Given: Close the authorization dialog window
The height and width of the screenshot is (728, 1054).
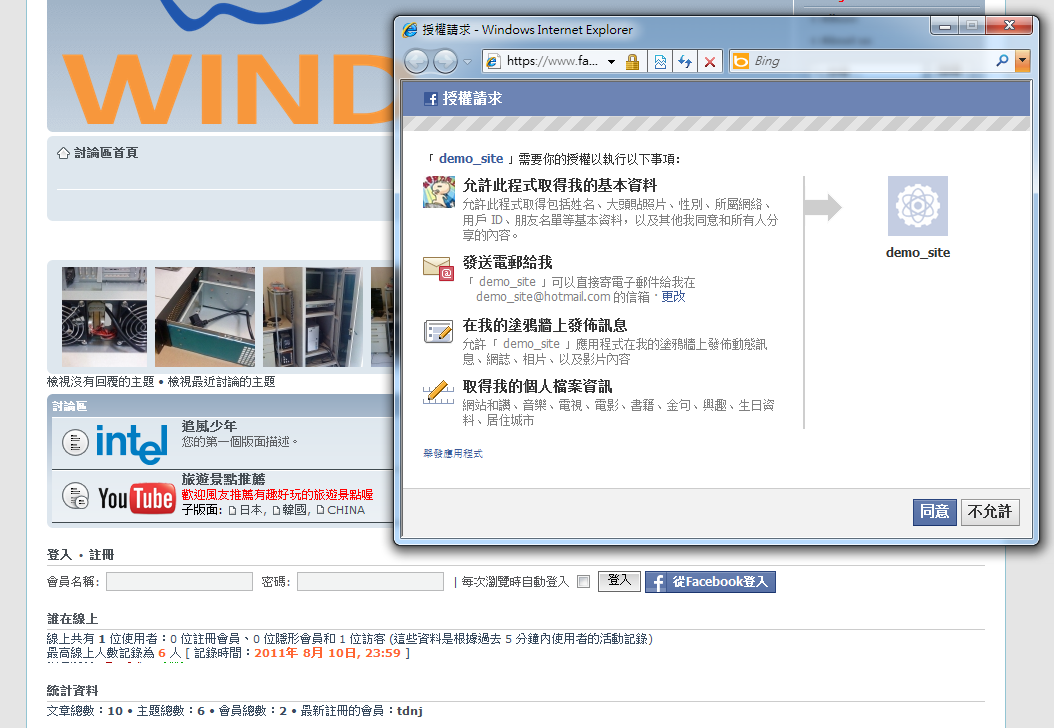Looking at the screenshot, I should 1009,26.
